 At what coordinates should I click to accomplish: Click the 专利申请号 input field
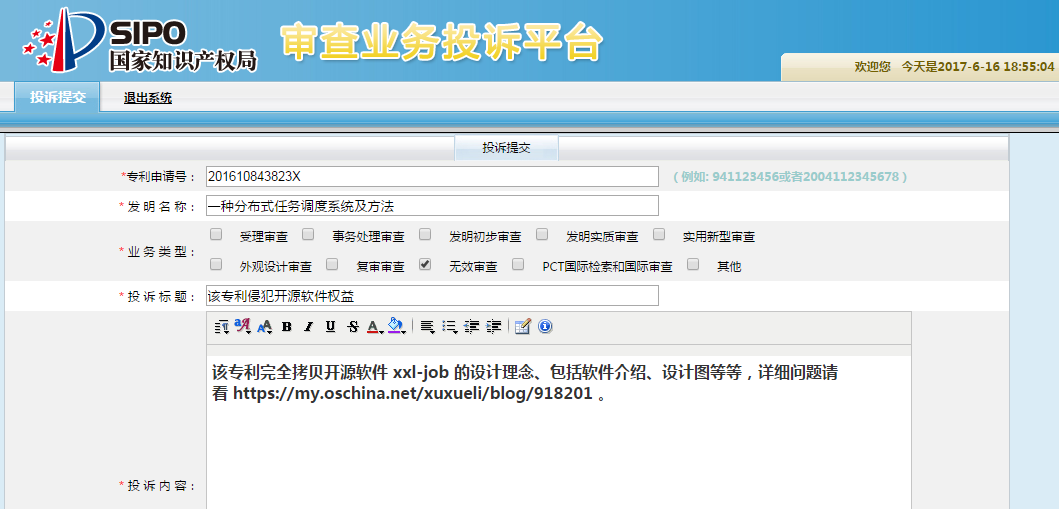pyautogui.click(x=432, y=176)
